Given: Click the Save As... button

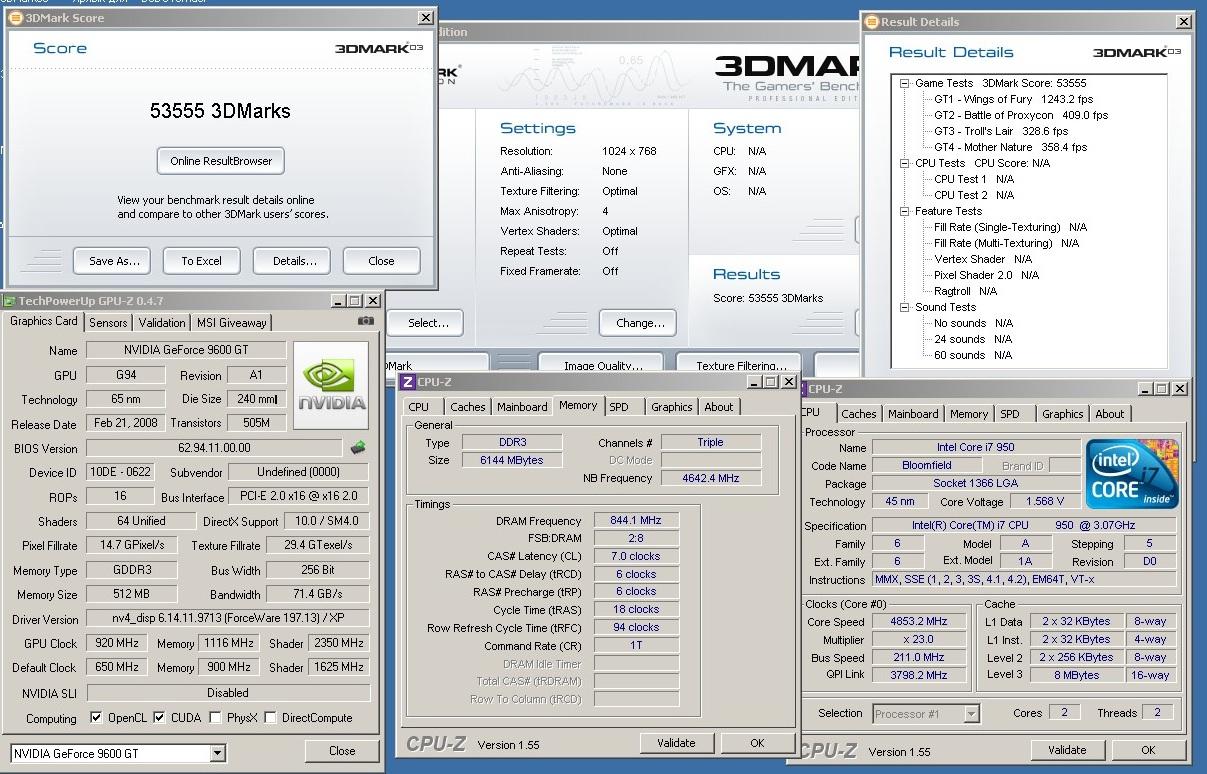Looking at the screenshot, I should [114, 261].
